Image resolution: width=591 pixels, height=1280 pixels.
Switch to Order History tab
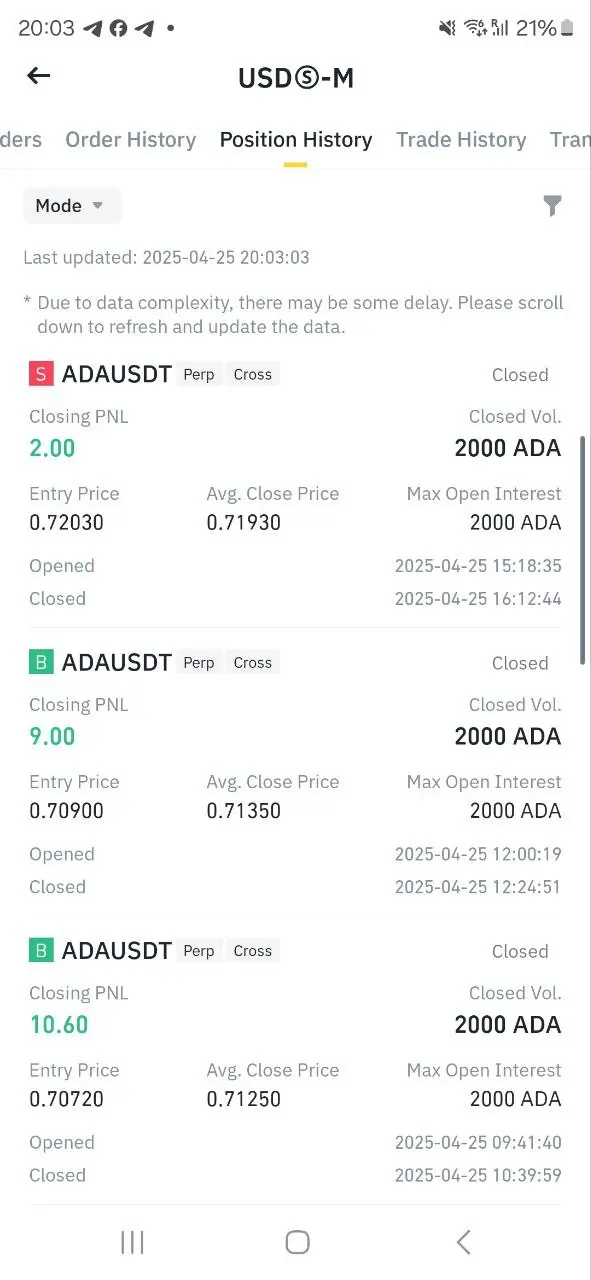pyautogui.click(x=130, y=140)
